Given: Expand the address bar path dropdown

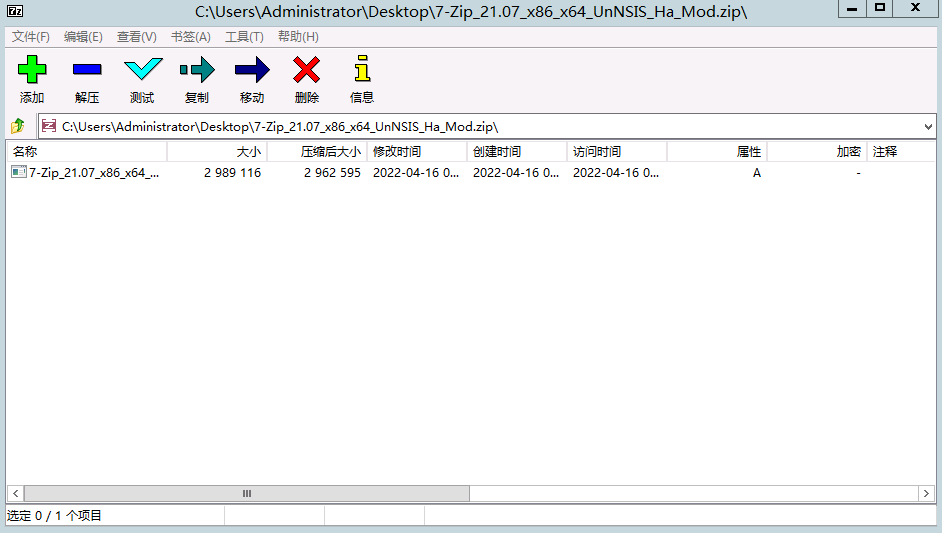Looking at the screenshot, I should click(928, 127).
